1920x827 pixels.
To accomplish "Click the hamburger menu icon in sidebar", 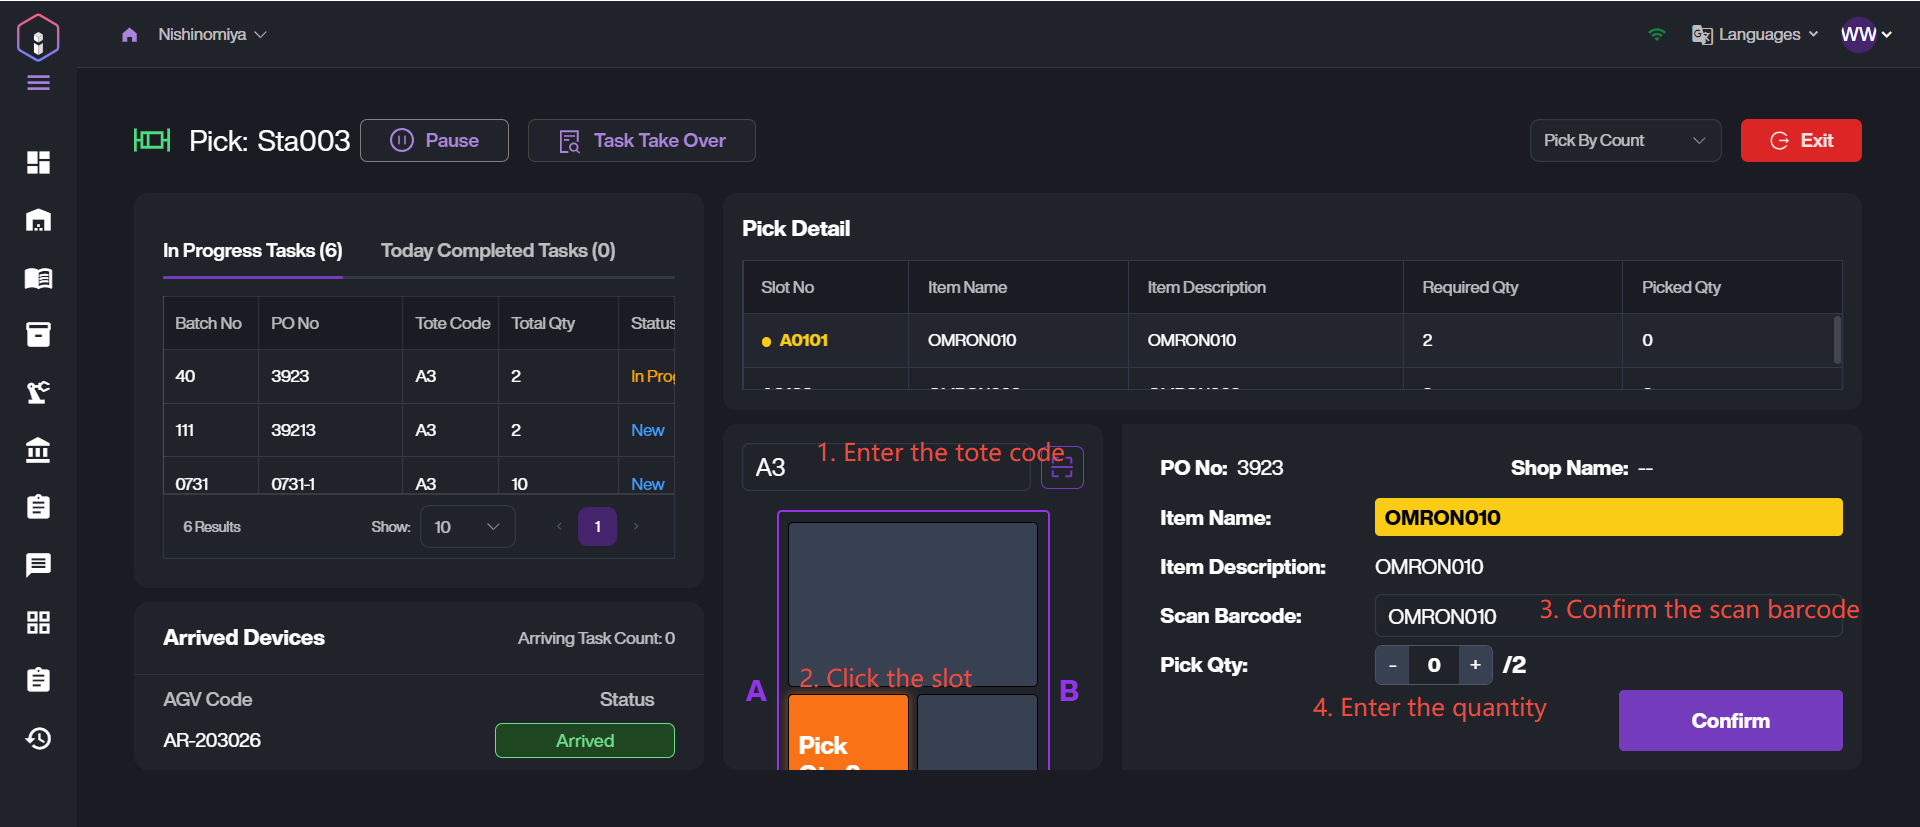I will click(x=38, y=83).
